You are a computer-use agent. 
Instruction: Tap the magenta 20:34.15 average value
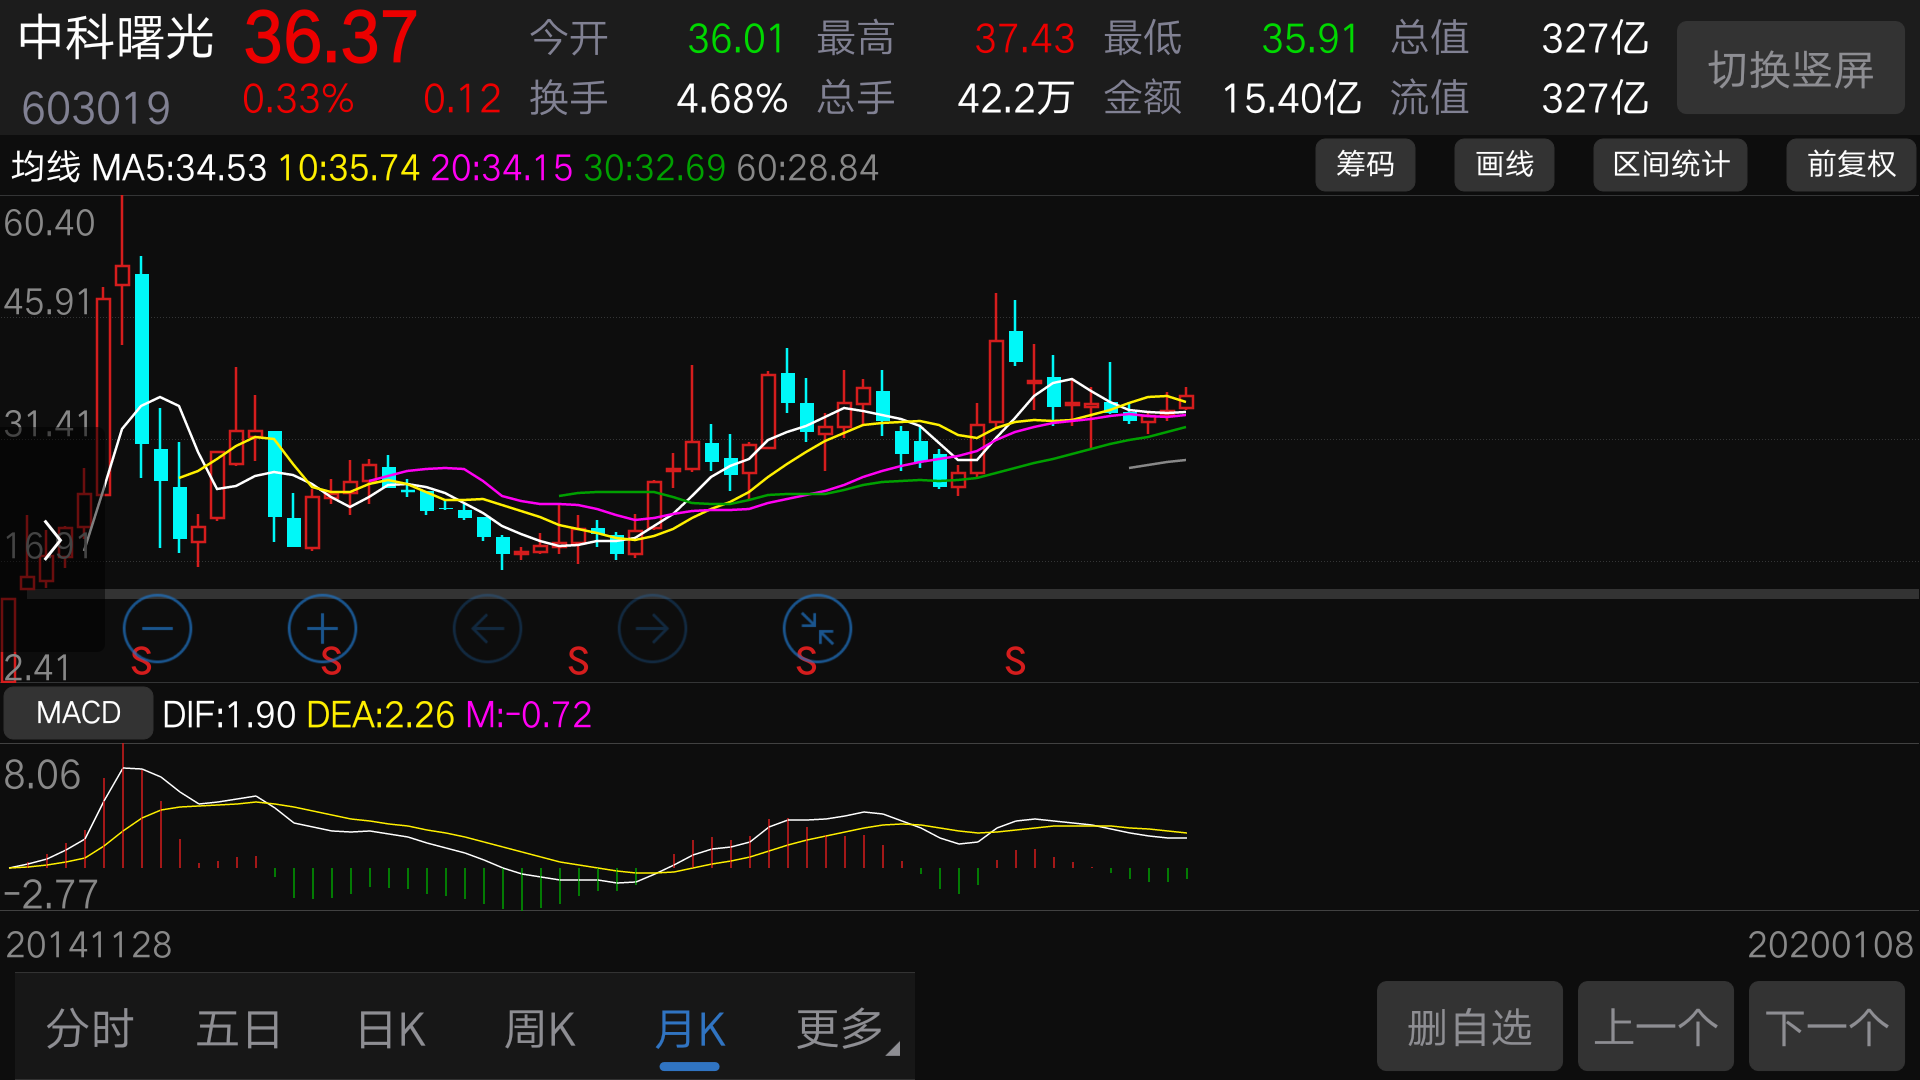502,167
